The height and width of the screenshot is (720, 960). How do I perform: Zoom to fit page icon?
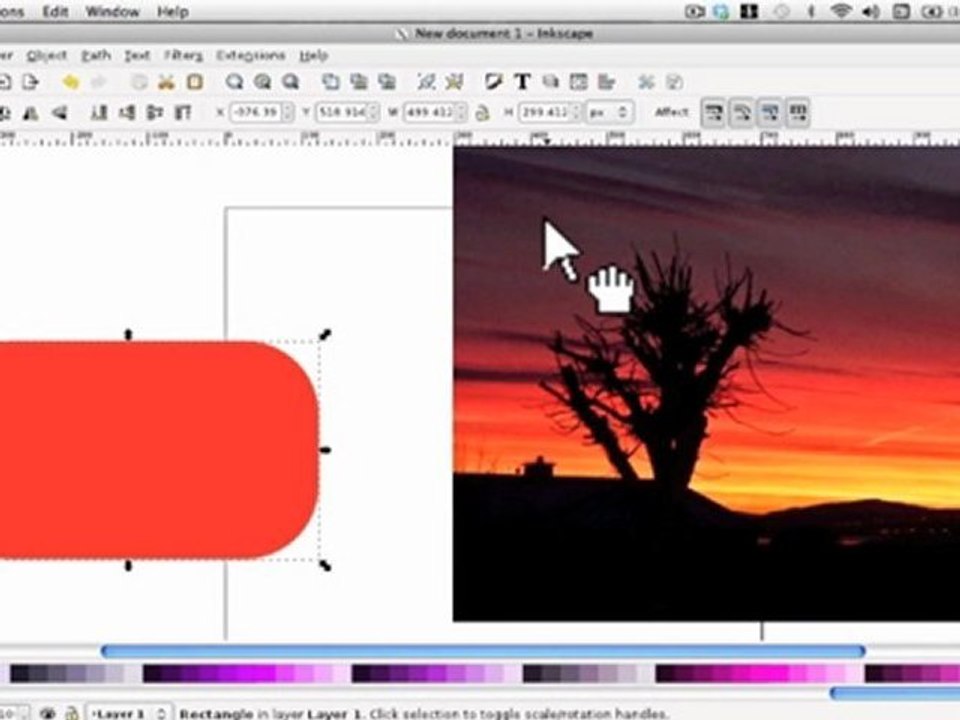(291, 82)
